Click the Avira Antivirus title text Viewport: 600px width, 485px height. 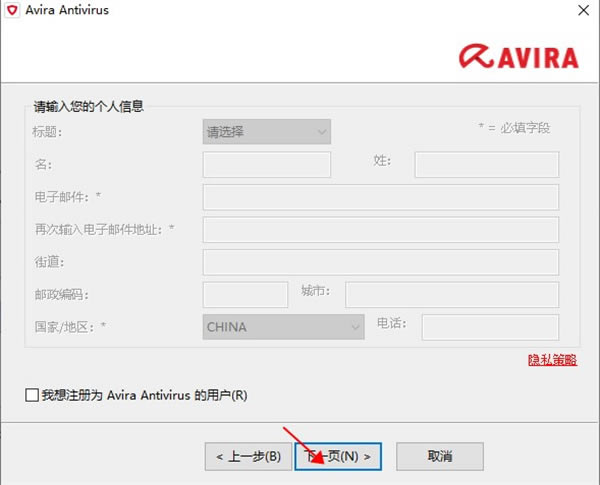coord(67,10)
